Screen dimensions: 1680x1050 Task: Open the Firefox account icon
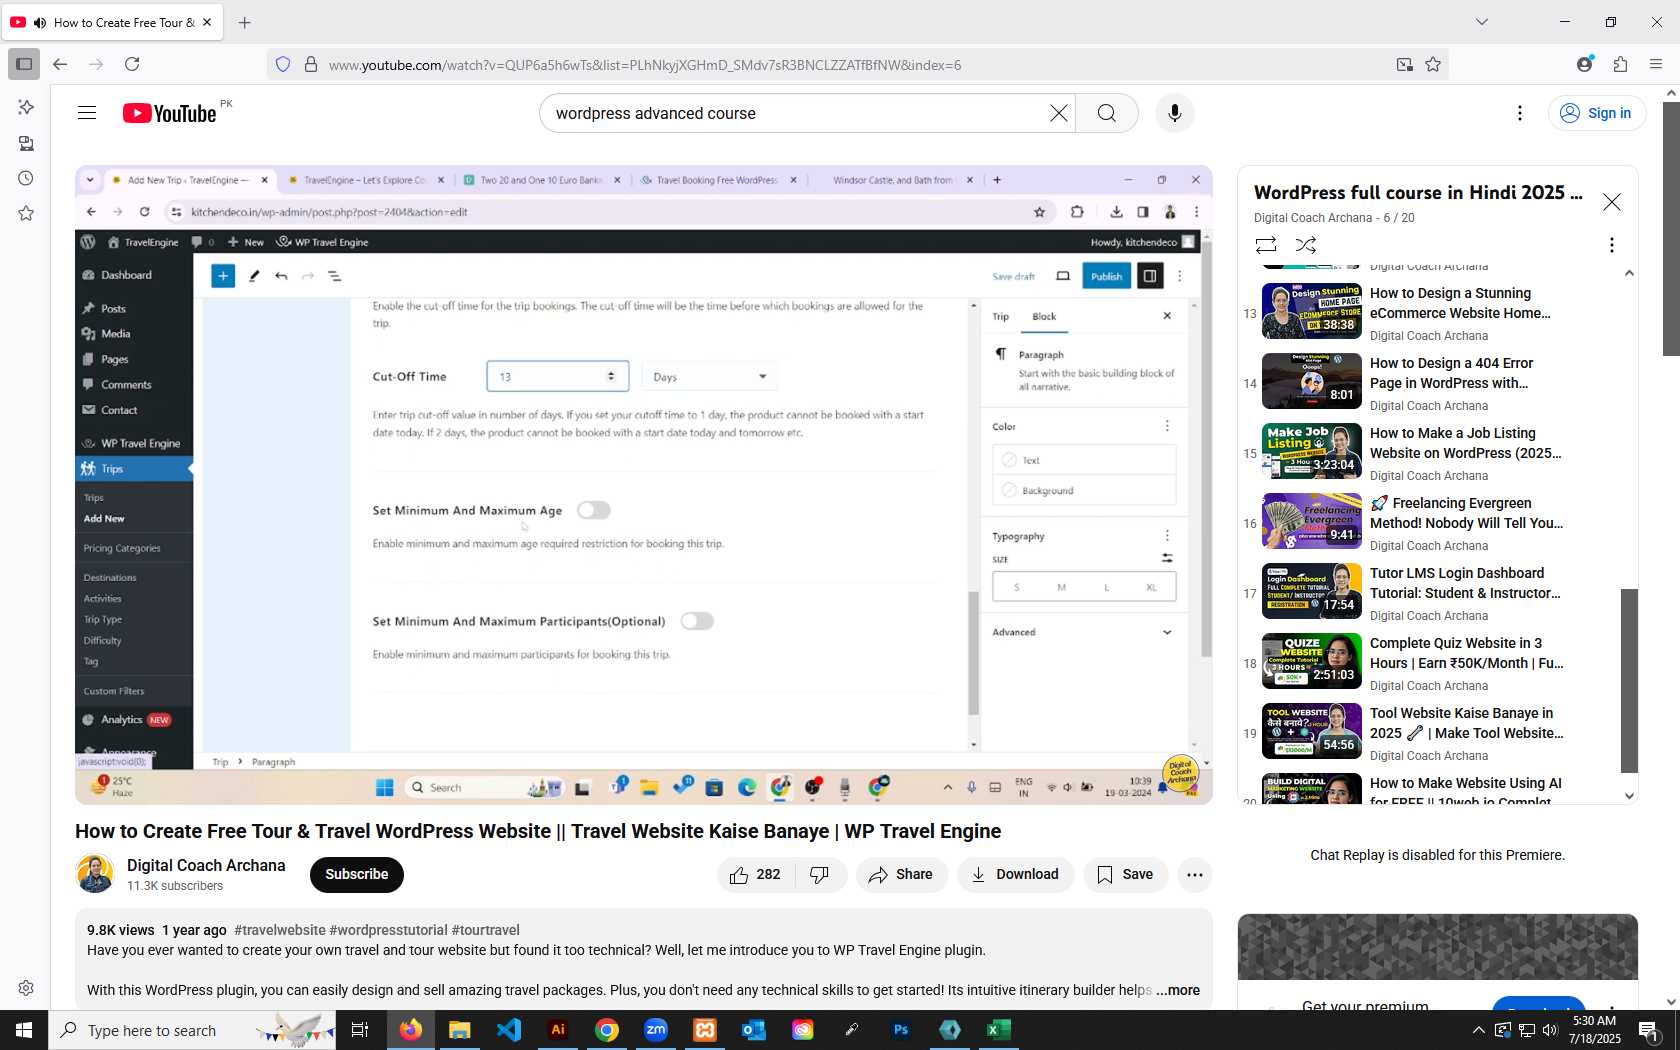(x=1585, y=64)
